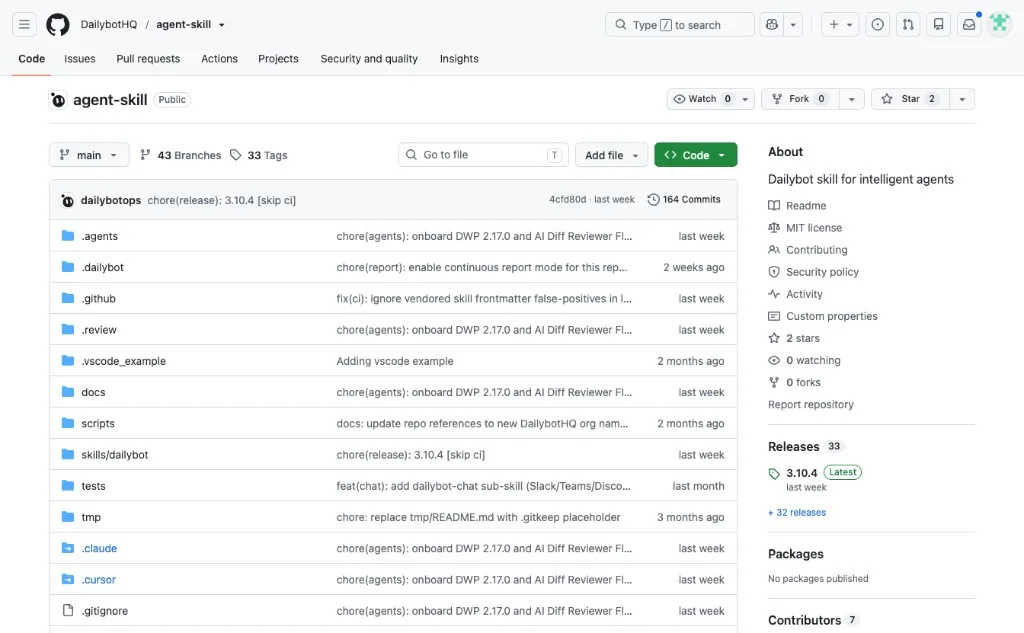Open the user avatar menu

(999, 25)
